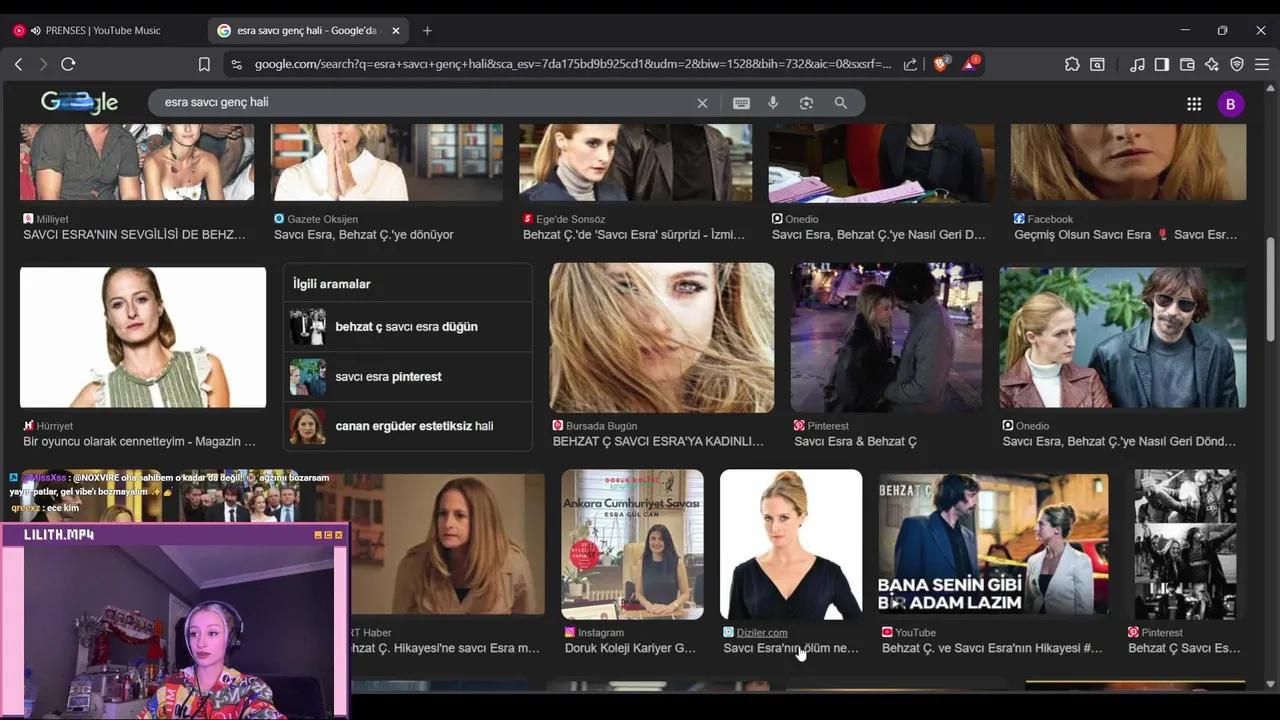The image size is (1280, 720).
Task: Open Pinterest Savcı Esra & Behzat Ç thumbnail
Action: coord(887,338)
